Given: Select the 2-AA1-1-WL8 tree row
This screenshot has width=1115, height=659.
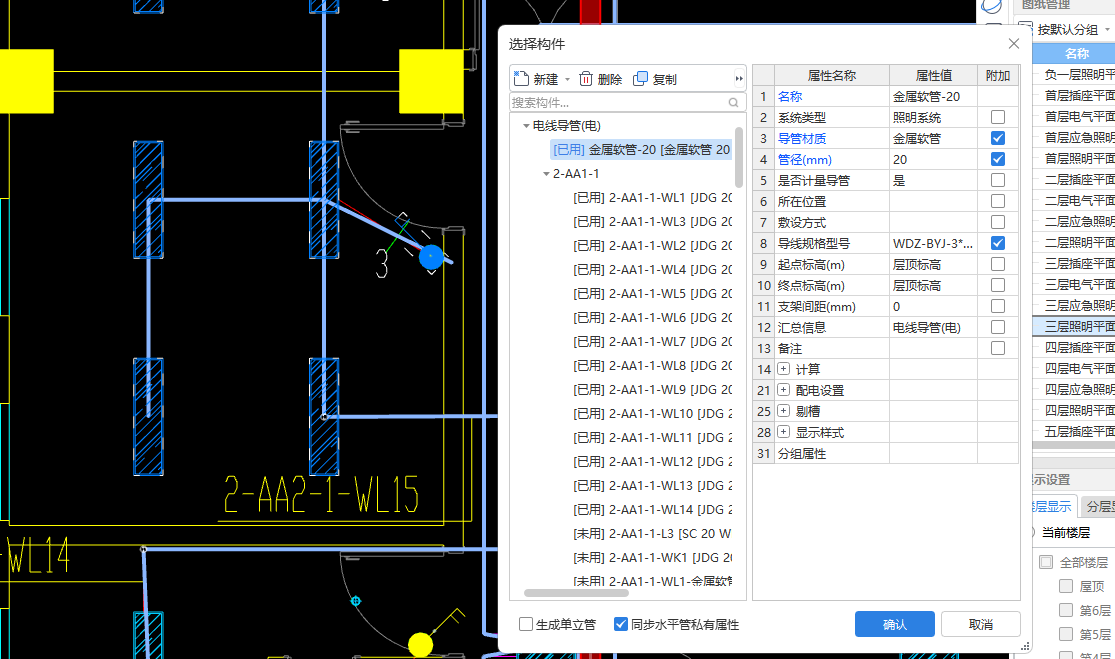Looking at the screenshot, I should (653, 365).
